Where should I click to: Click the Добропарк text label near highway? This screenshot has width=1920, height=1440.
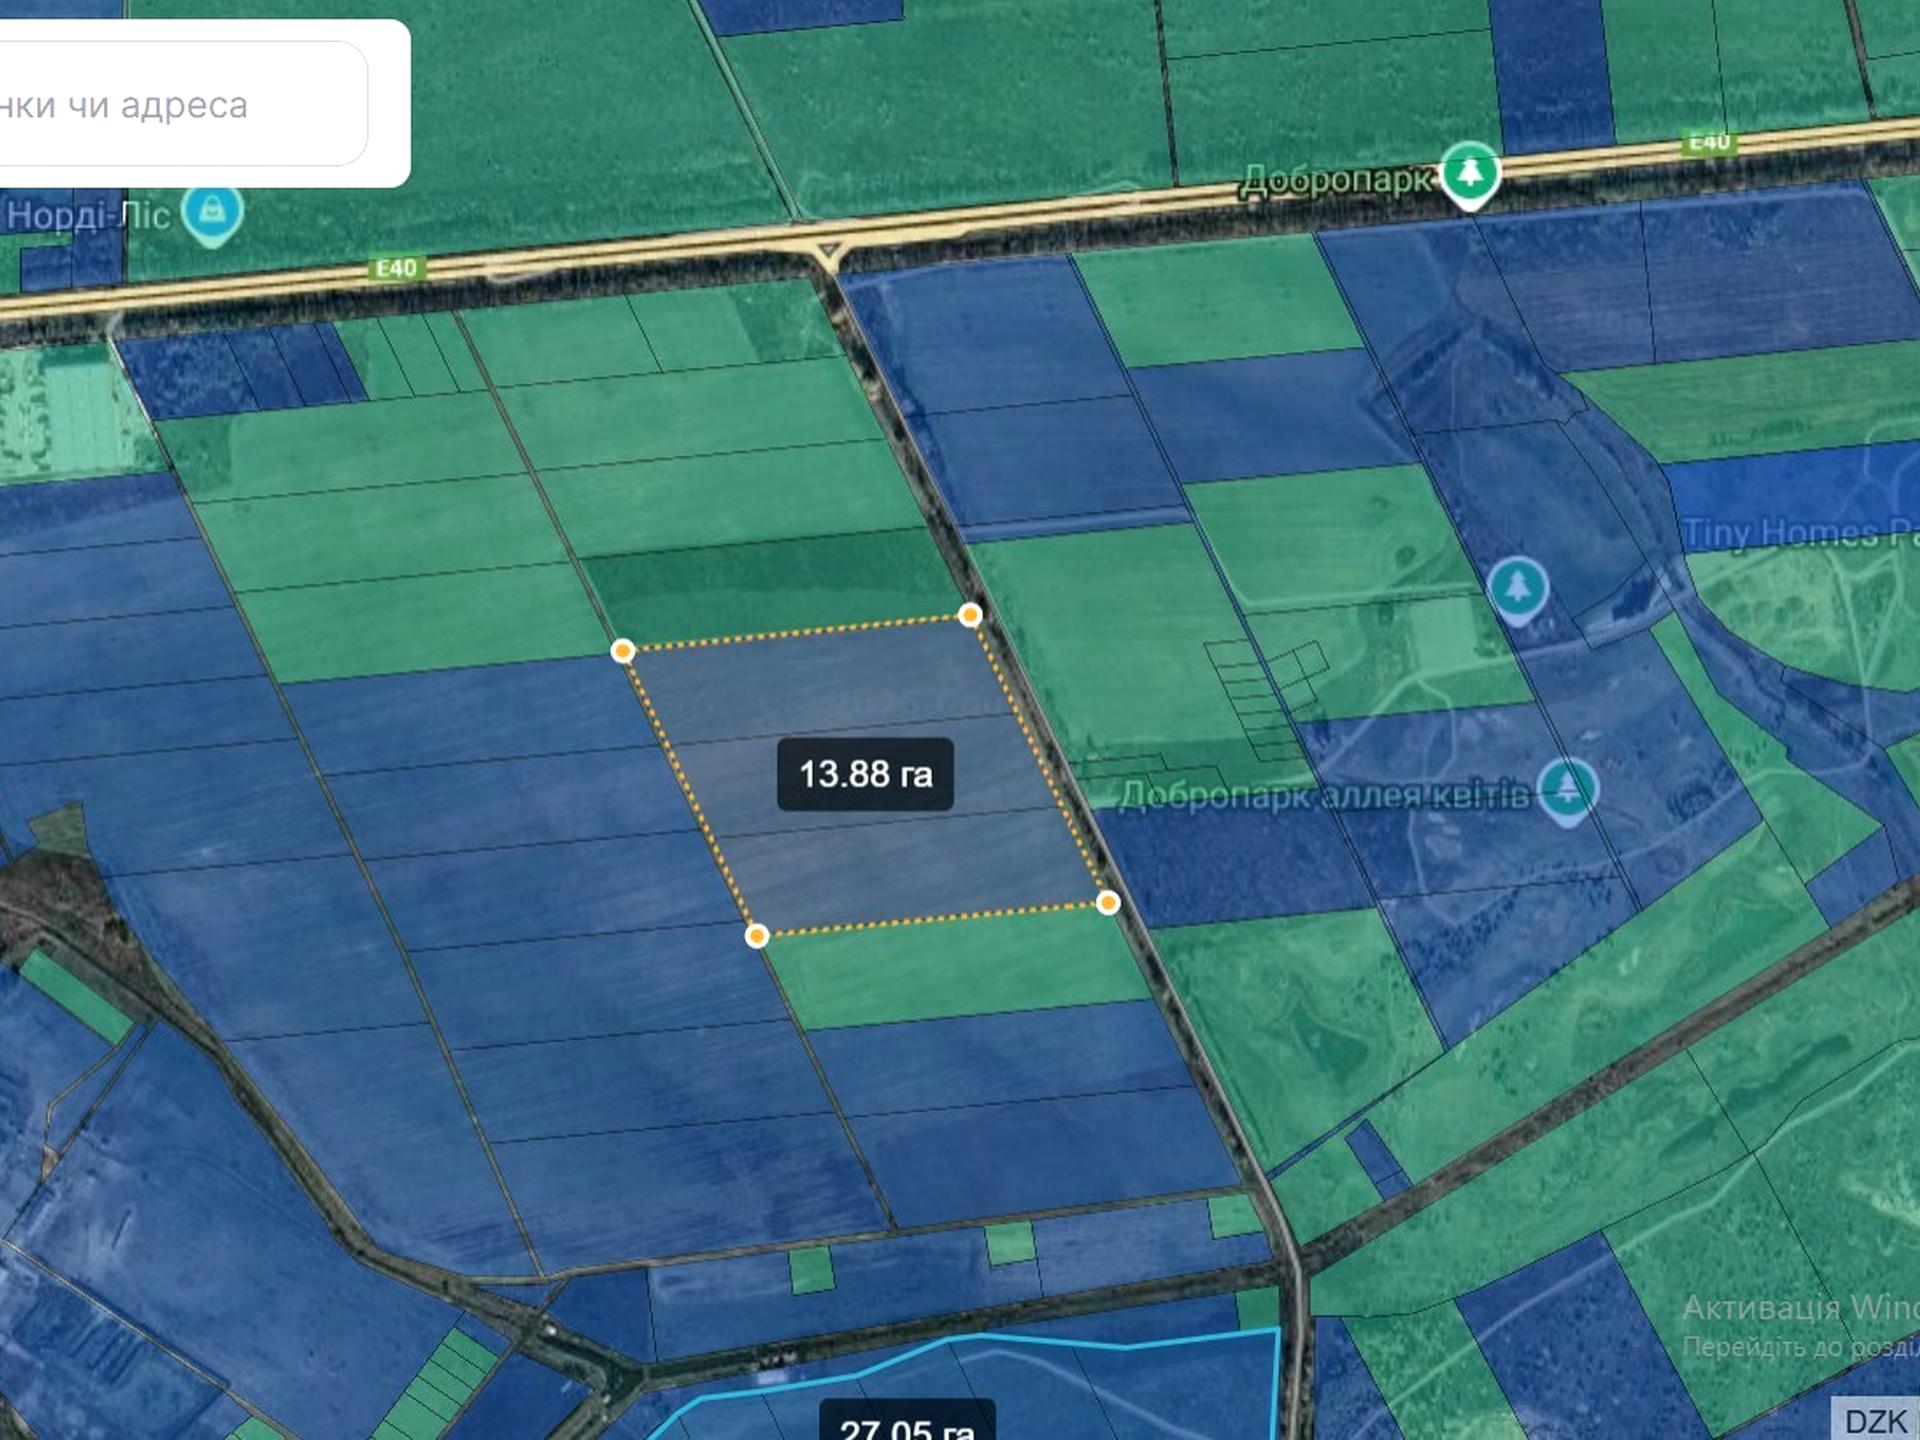[x=1335, y=180]
